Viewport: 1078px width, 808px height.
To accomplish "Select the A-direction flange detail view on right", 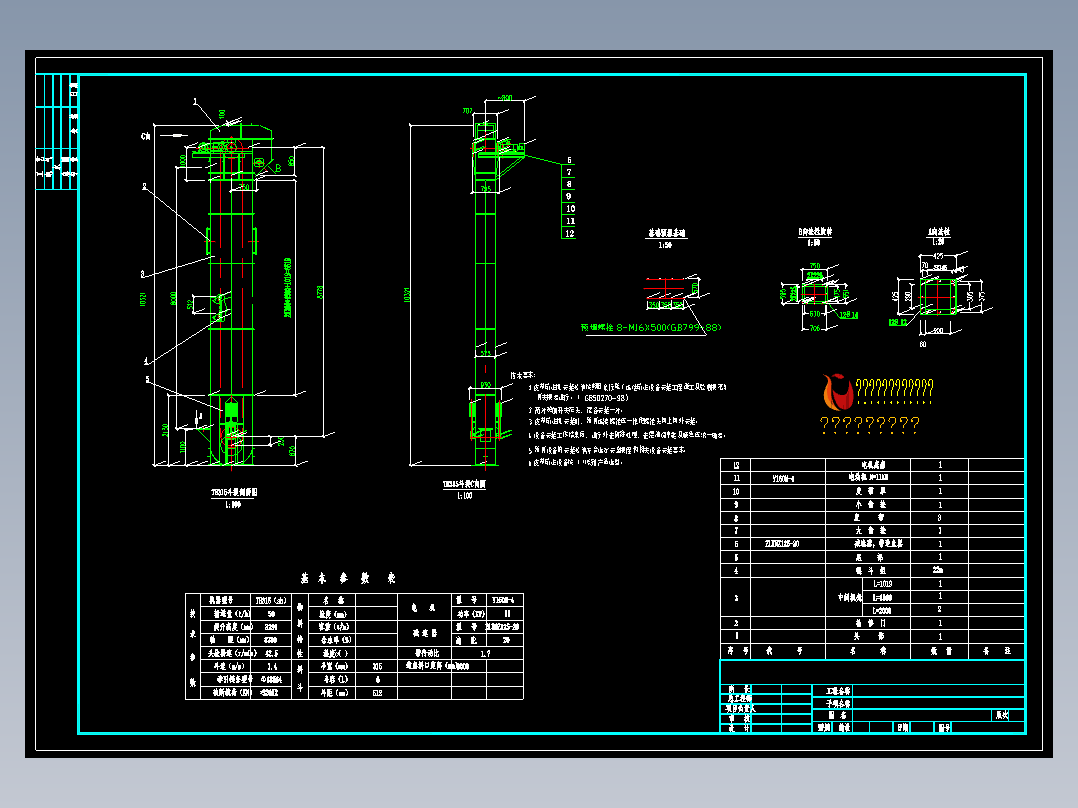I will [940, 289].
